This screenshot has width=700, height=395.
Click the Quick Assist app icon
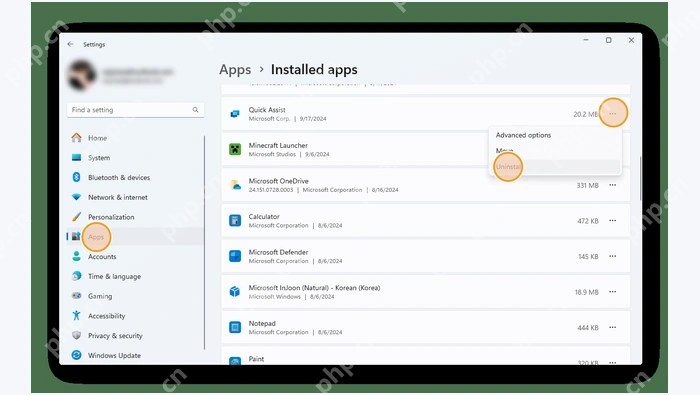tap(235, 114)
